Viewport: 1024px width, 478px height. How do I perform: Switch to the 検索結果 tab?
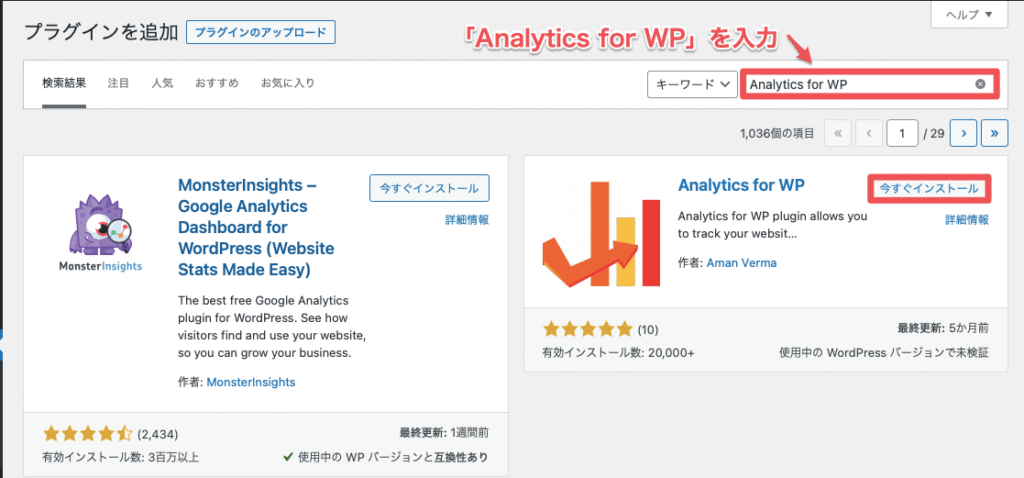point(64,83)
